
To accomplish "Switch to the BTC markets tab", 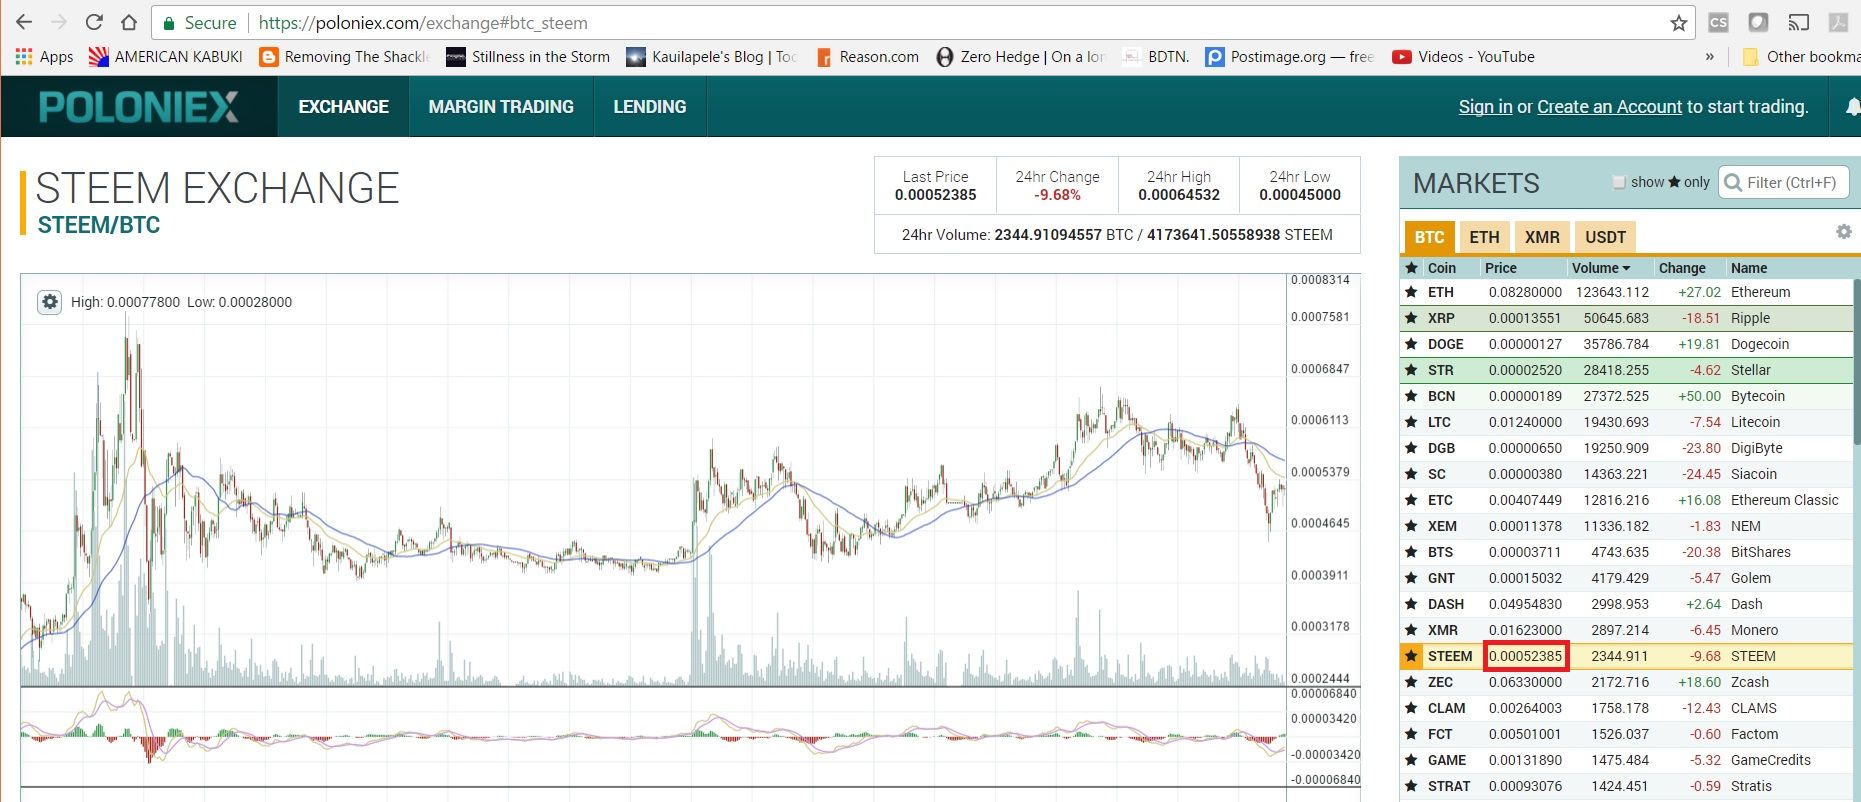I will pyautogui.click(x=1429, y=237).
